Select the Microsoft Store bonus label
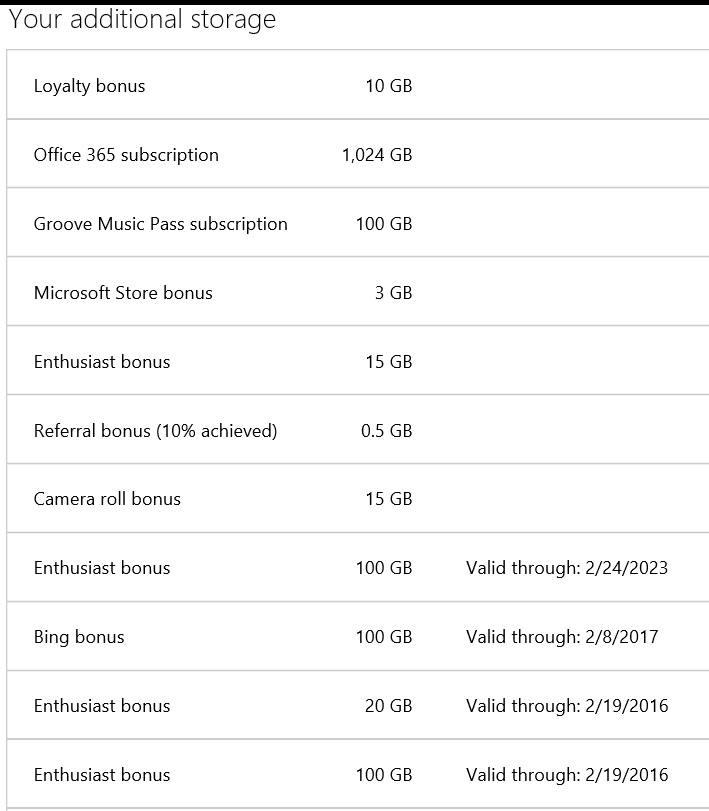The height and width of the screenshot is (811, 709). (x=123, y=293)
